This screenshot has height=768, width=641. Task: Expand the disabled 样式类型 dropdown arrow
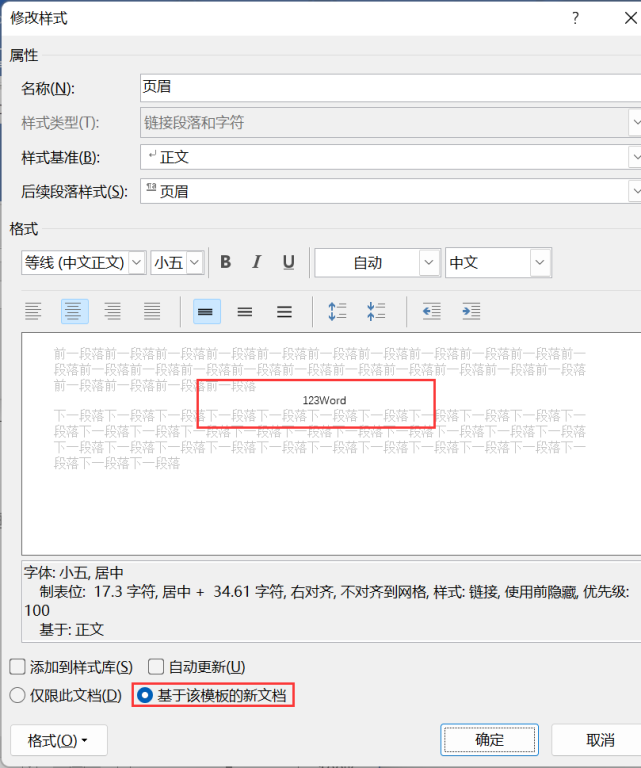point(635,122)
